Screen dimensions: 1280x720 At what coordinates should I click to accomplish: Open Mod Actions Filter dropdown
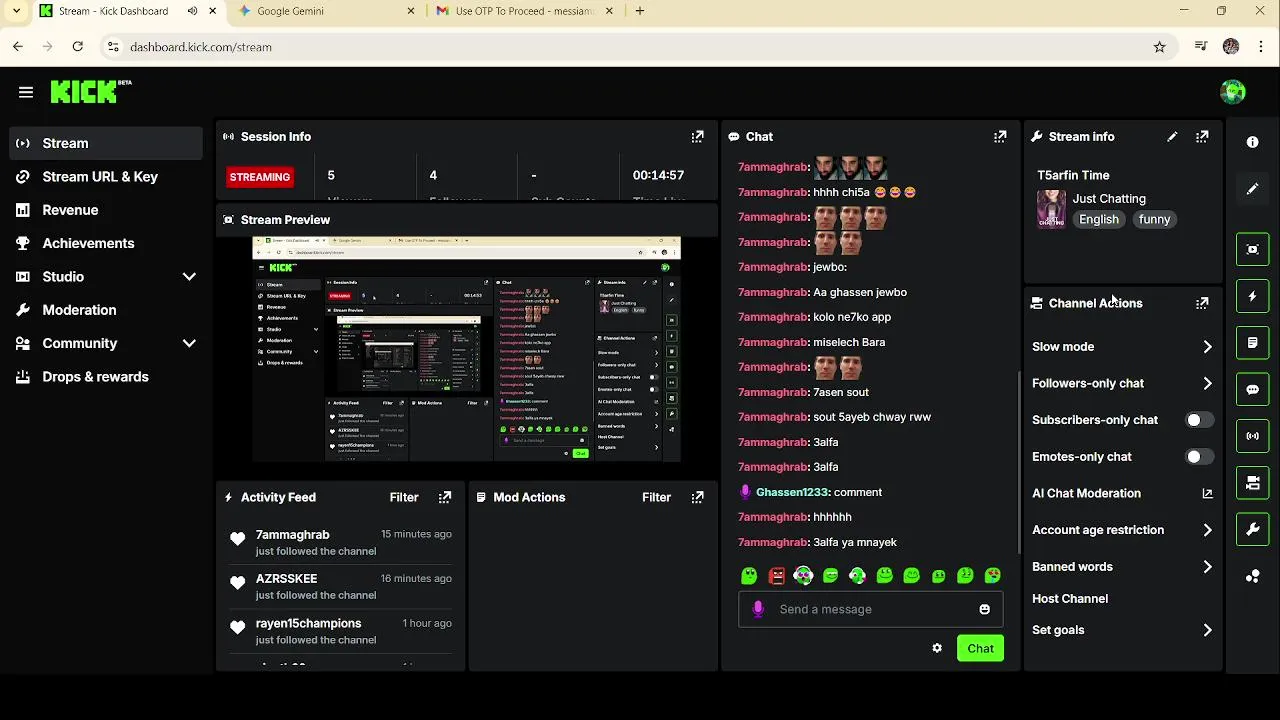coord(656,497)
